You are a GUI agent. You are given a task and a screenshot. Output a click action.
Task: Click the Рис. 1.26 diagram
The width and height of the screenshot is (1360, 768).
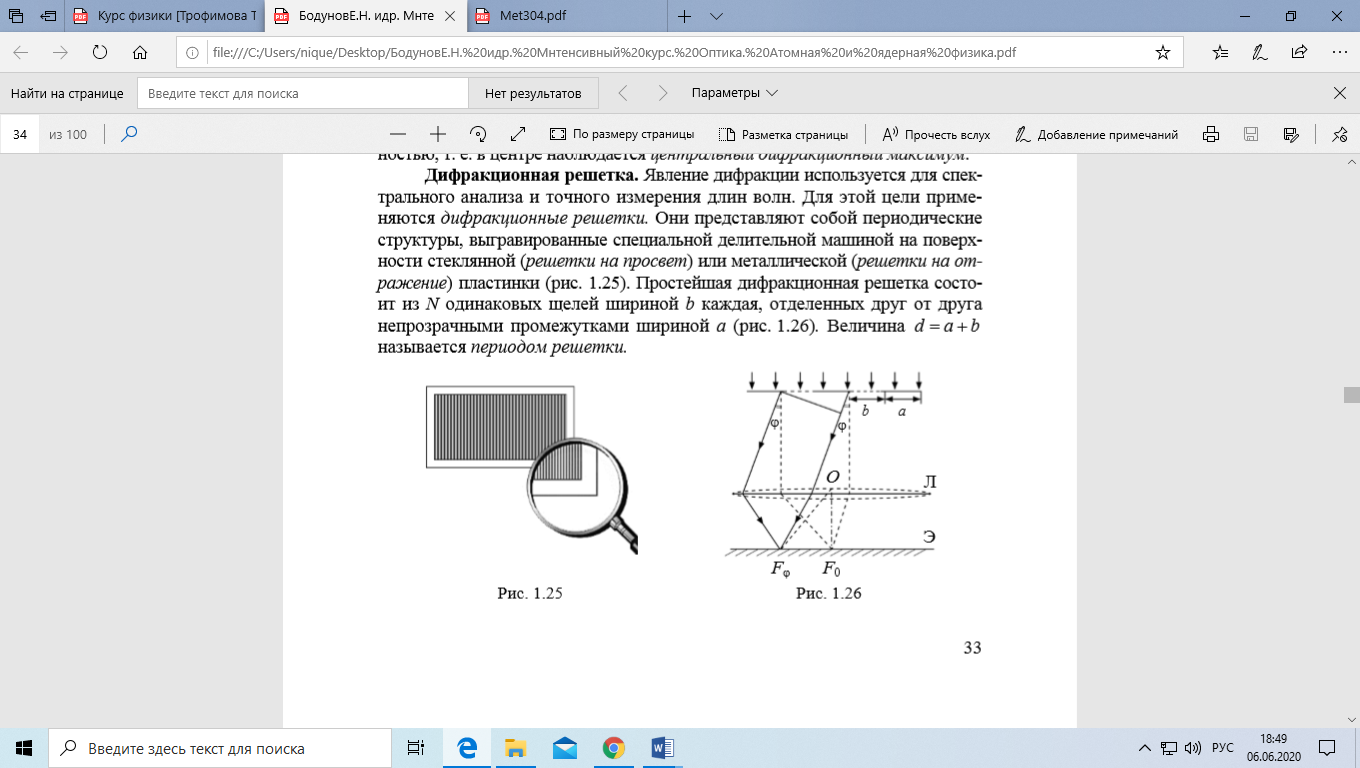[830, 475]
